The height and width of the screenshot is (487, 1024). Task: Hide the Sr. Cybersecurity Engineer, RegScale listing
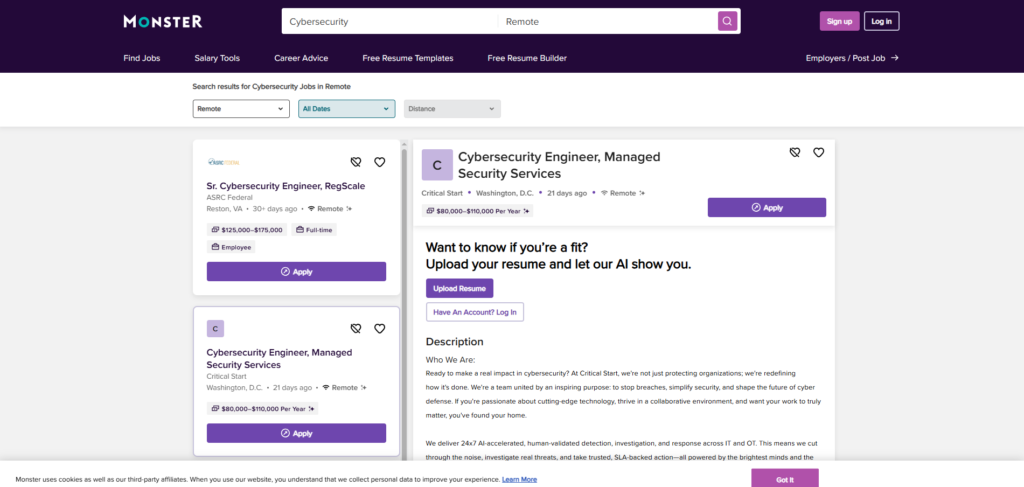click(355, 162)
